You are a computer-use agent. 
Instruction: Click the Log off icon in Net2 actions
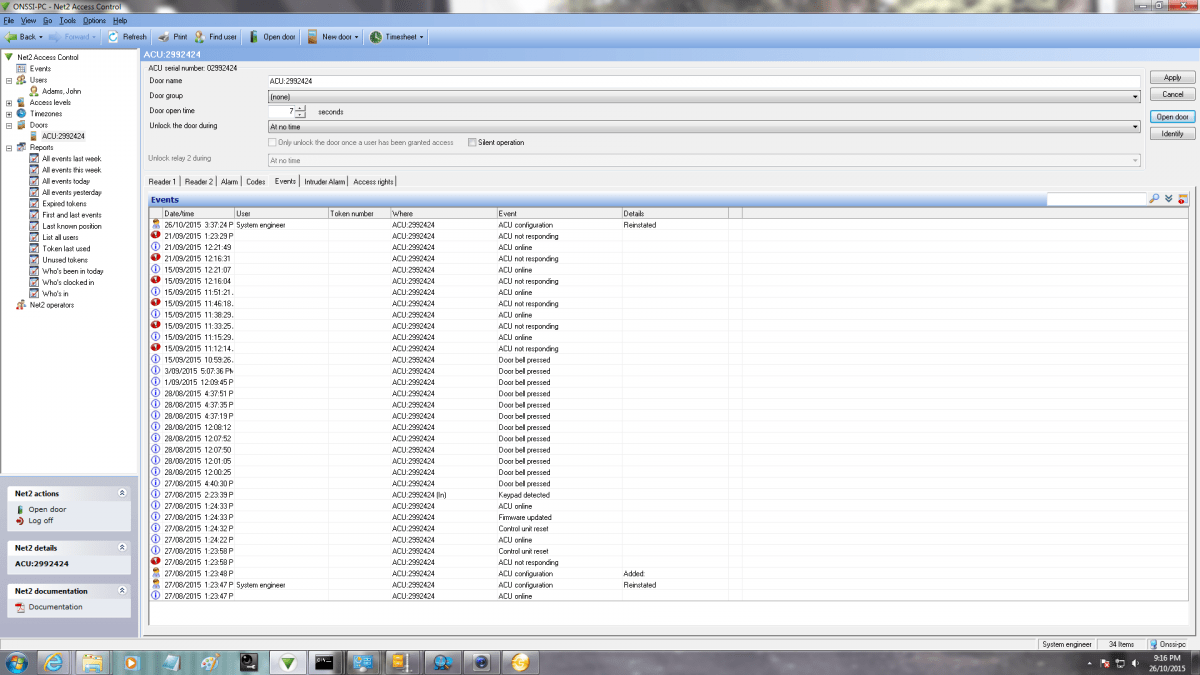(x=20, y=521)
